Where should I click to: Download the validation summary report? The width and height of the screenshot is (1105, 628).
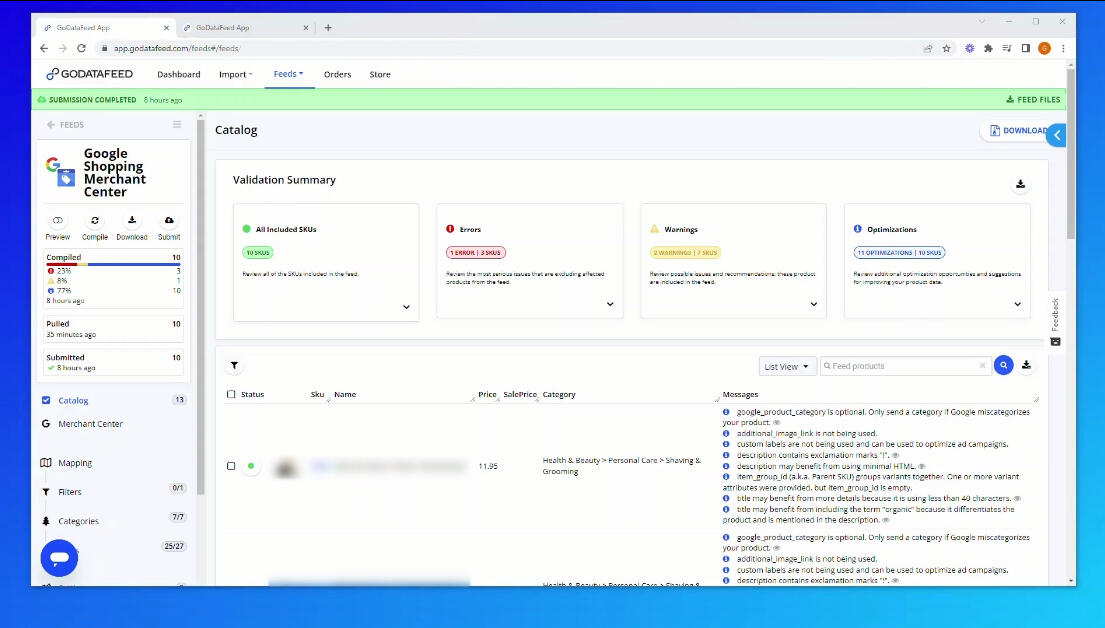point(1020,184)
